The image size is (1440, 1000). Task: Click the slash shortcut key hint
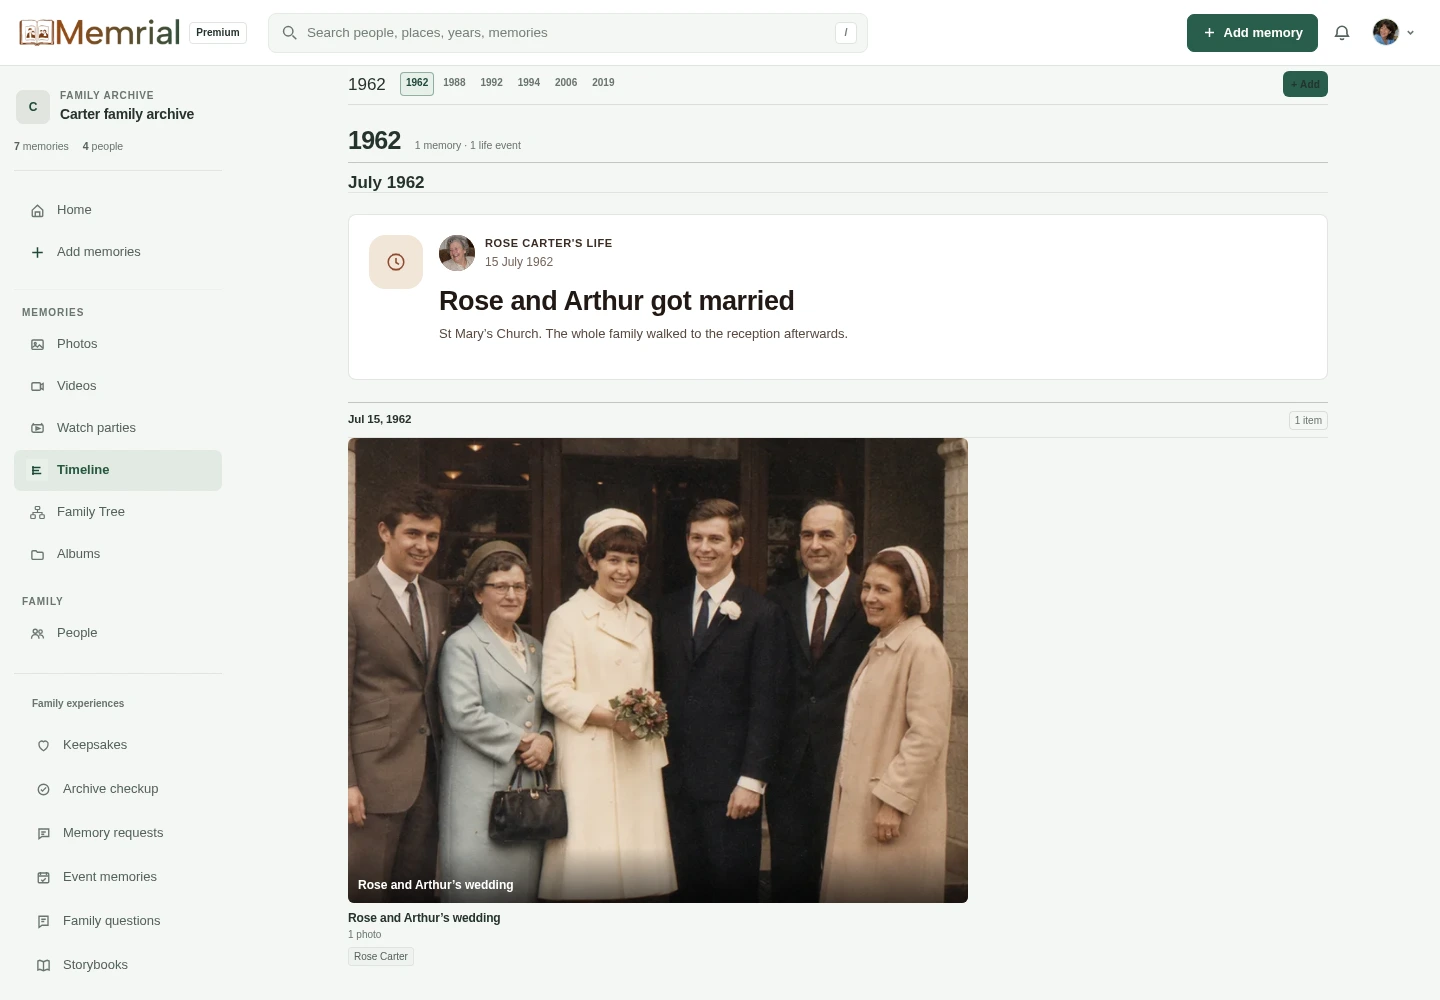pos(846,33)
